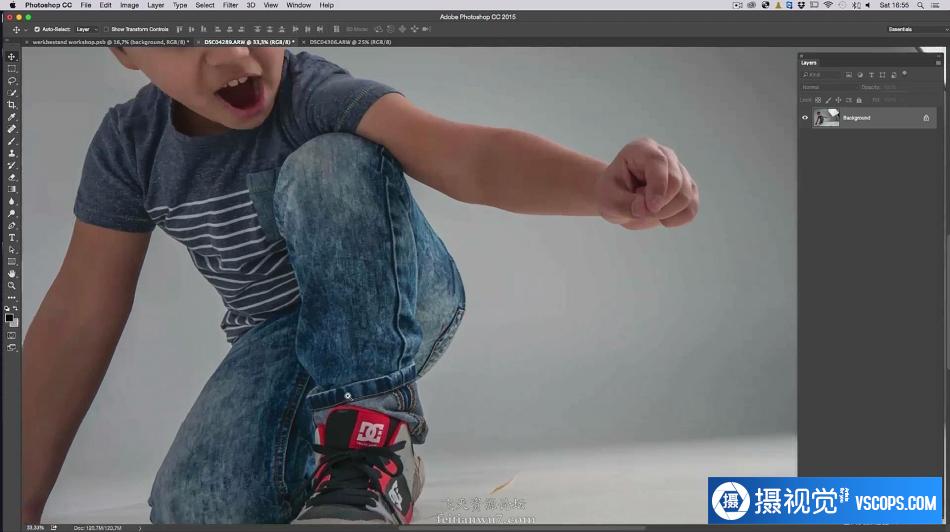Viewport: 950px width, 532px height.
Task: Toggle shape layers filter in Layers panel
Action: pos(882,75)
